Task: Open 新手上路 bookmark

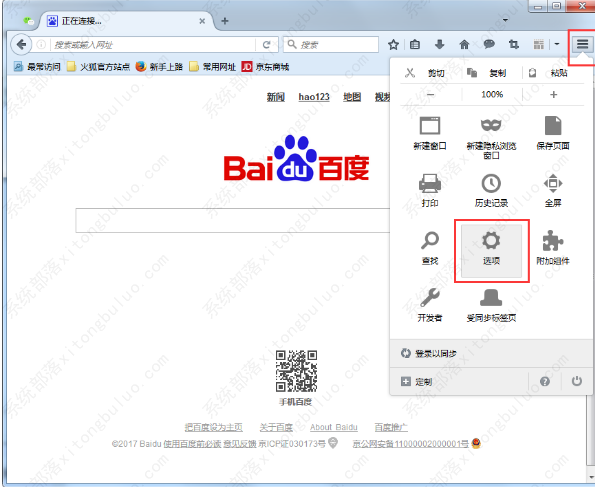Action: pos(159,67)
